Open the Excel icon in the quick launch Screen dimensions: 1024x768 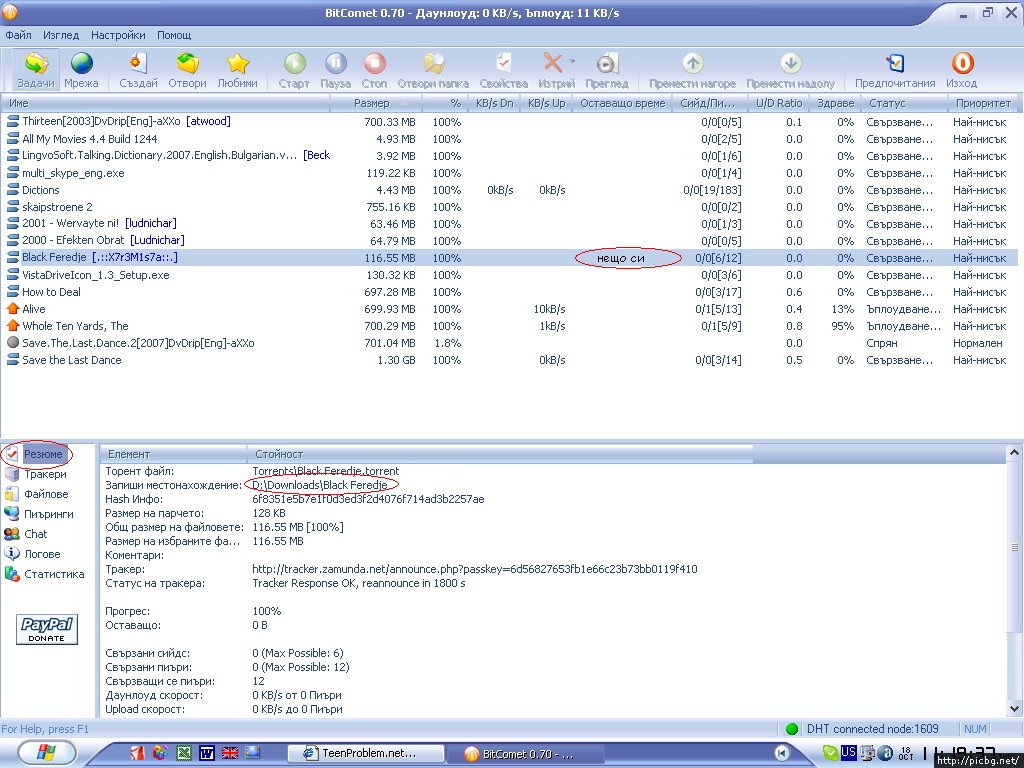184,753
